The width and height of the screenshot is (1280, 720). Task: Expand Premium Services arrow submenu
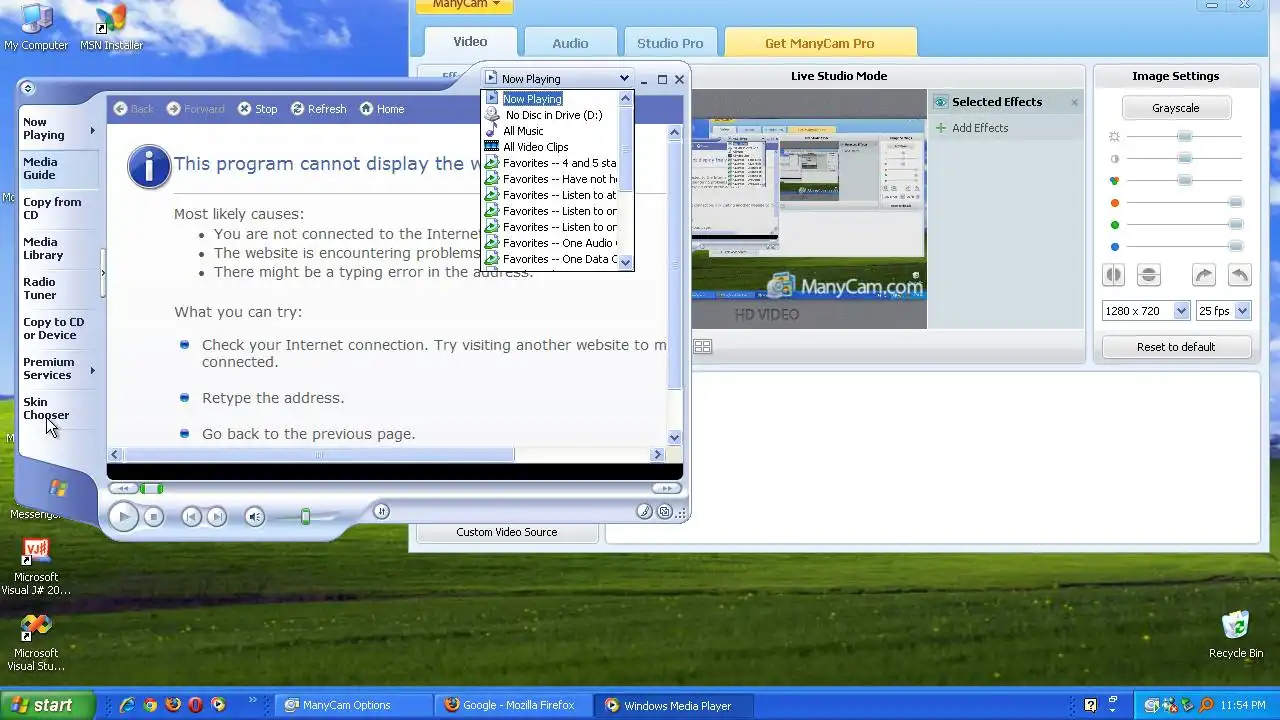pyautogui.click(x=93, y=370)
